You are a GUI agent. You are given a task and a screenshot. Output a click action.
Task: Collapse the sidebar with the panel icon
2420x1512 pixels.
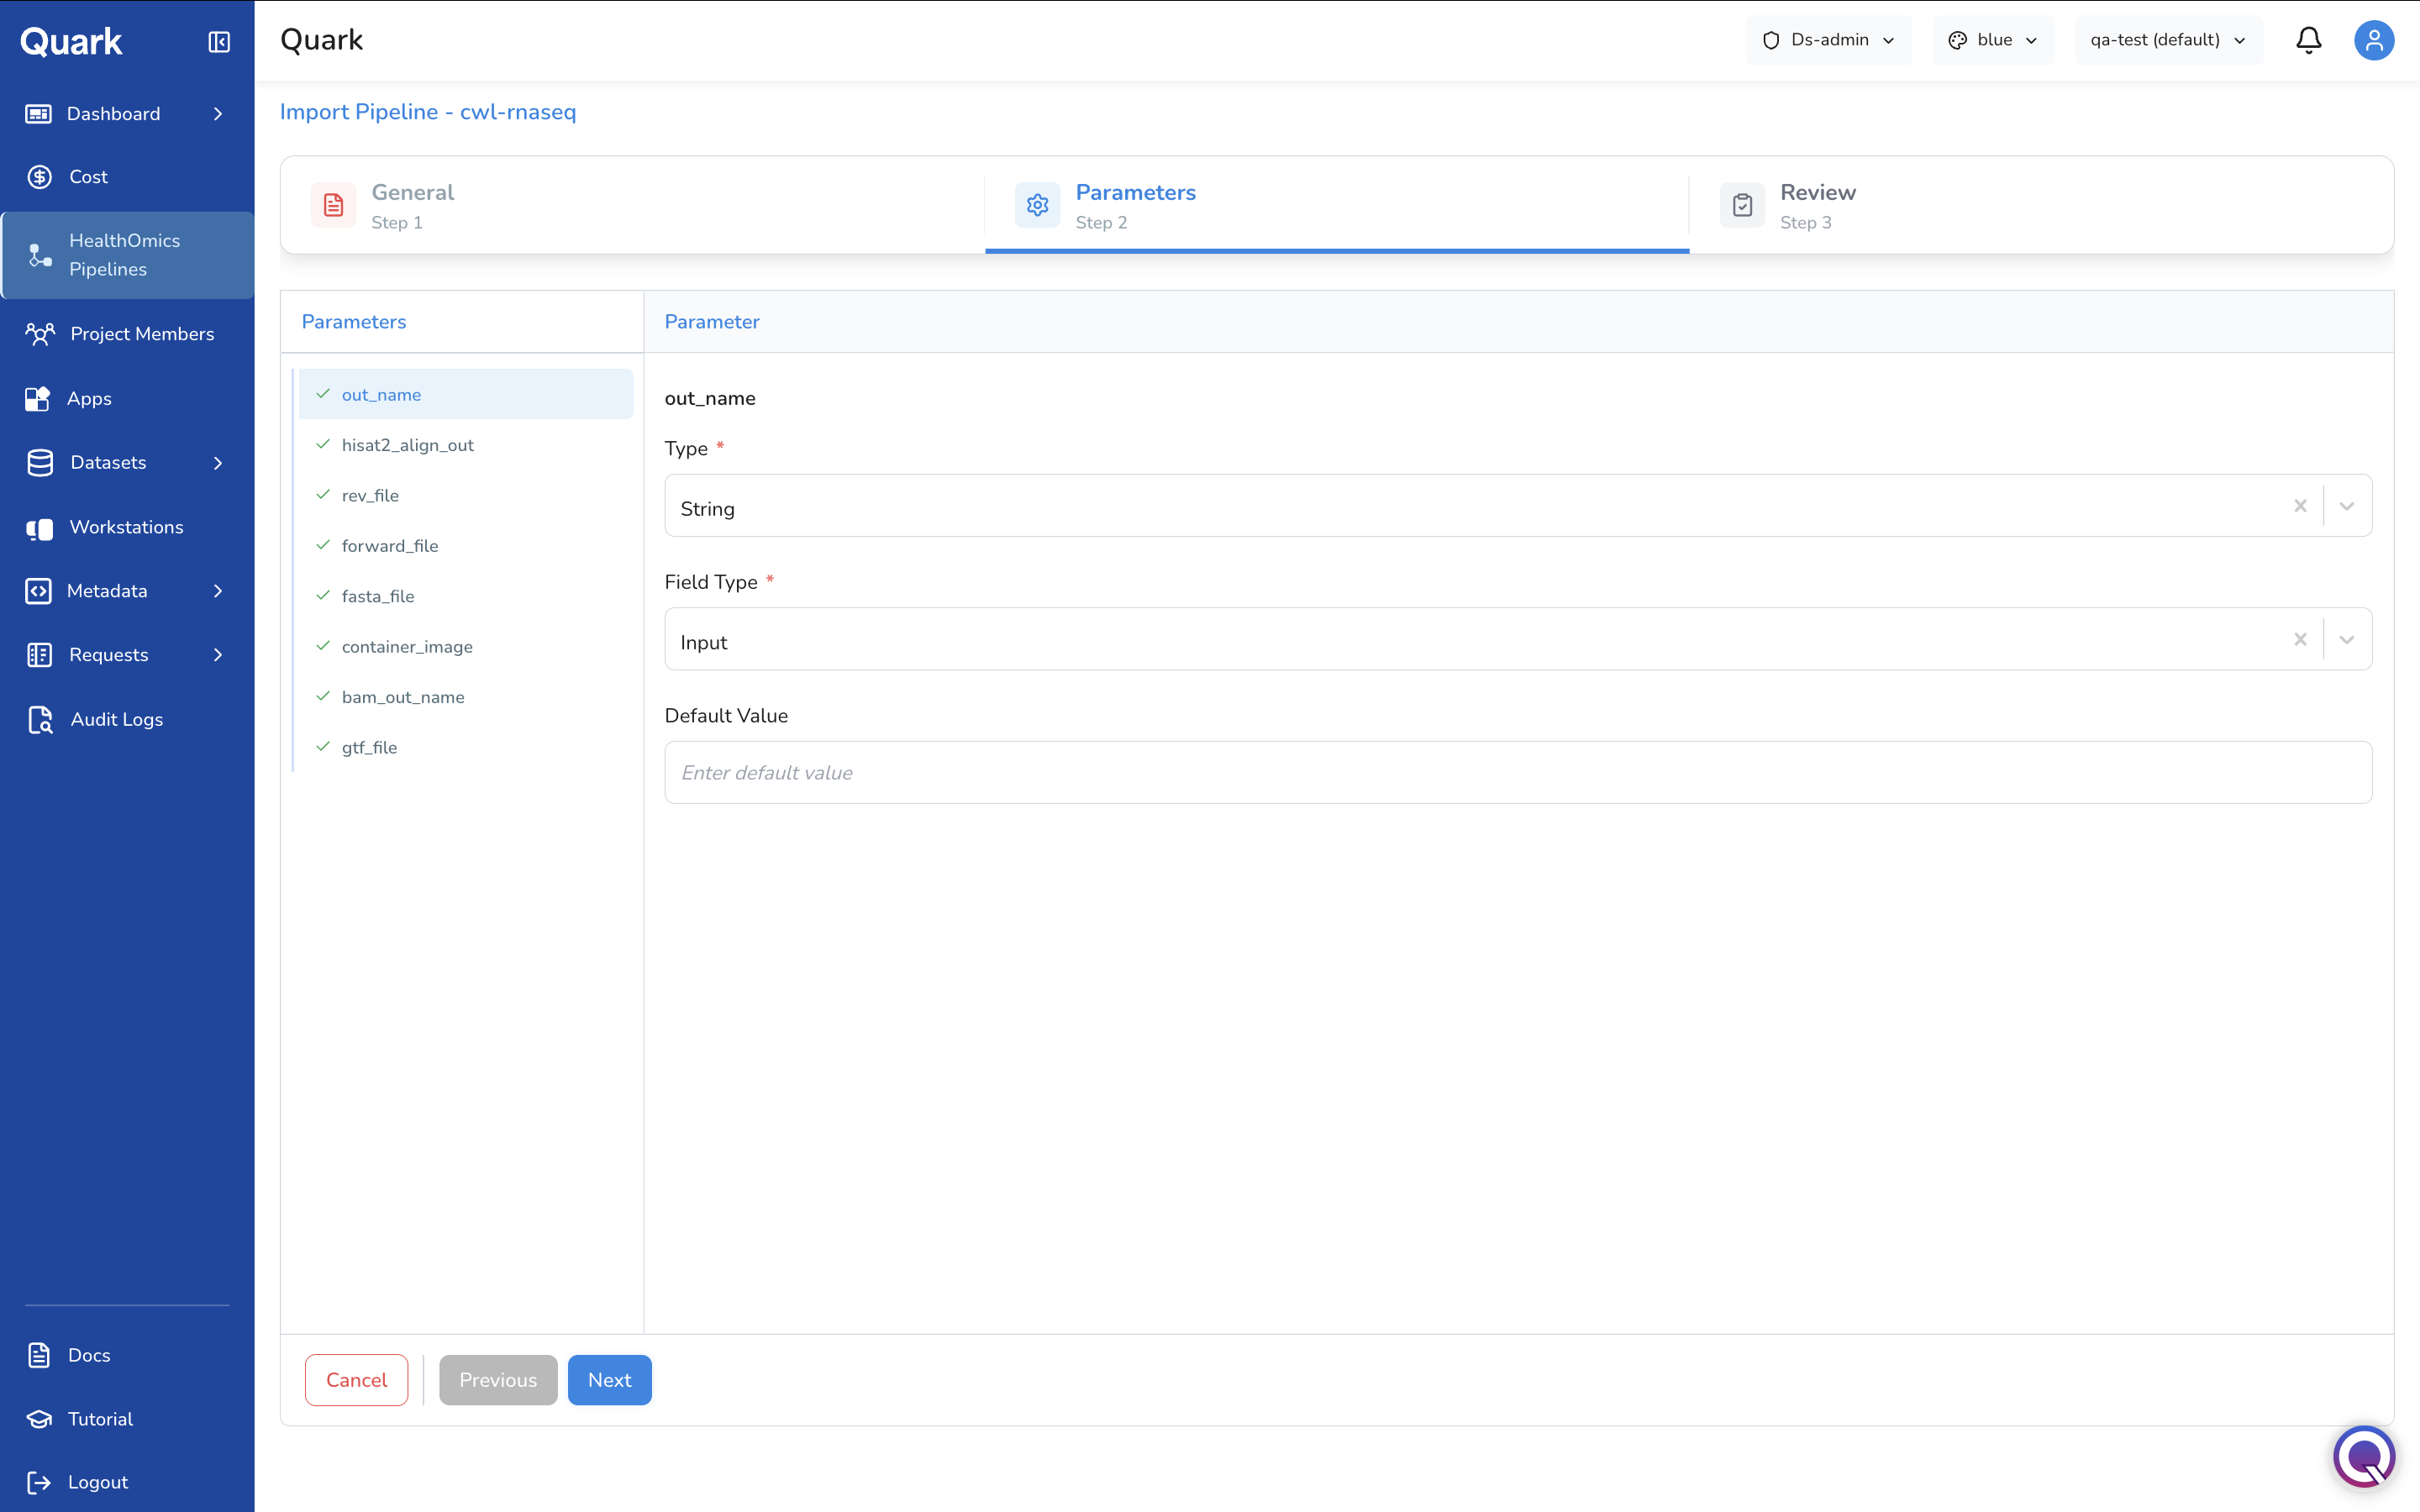click(219, 41)
